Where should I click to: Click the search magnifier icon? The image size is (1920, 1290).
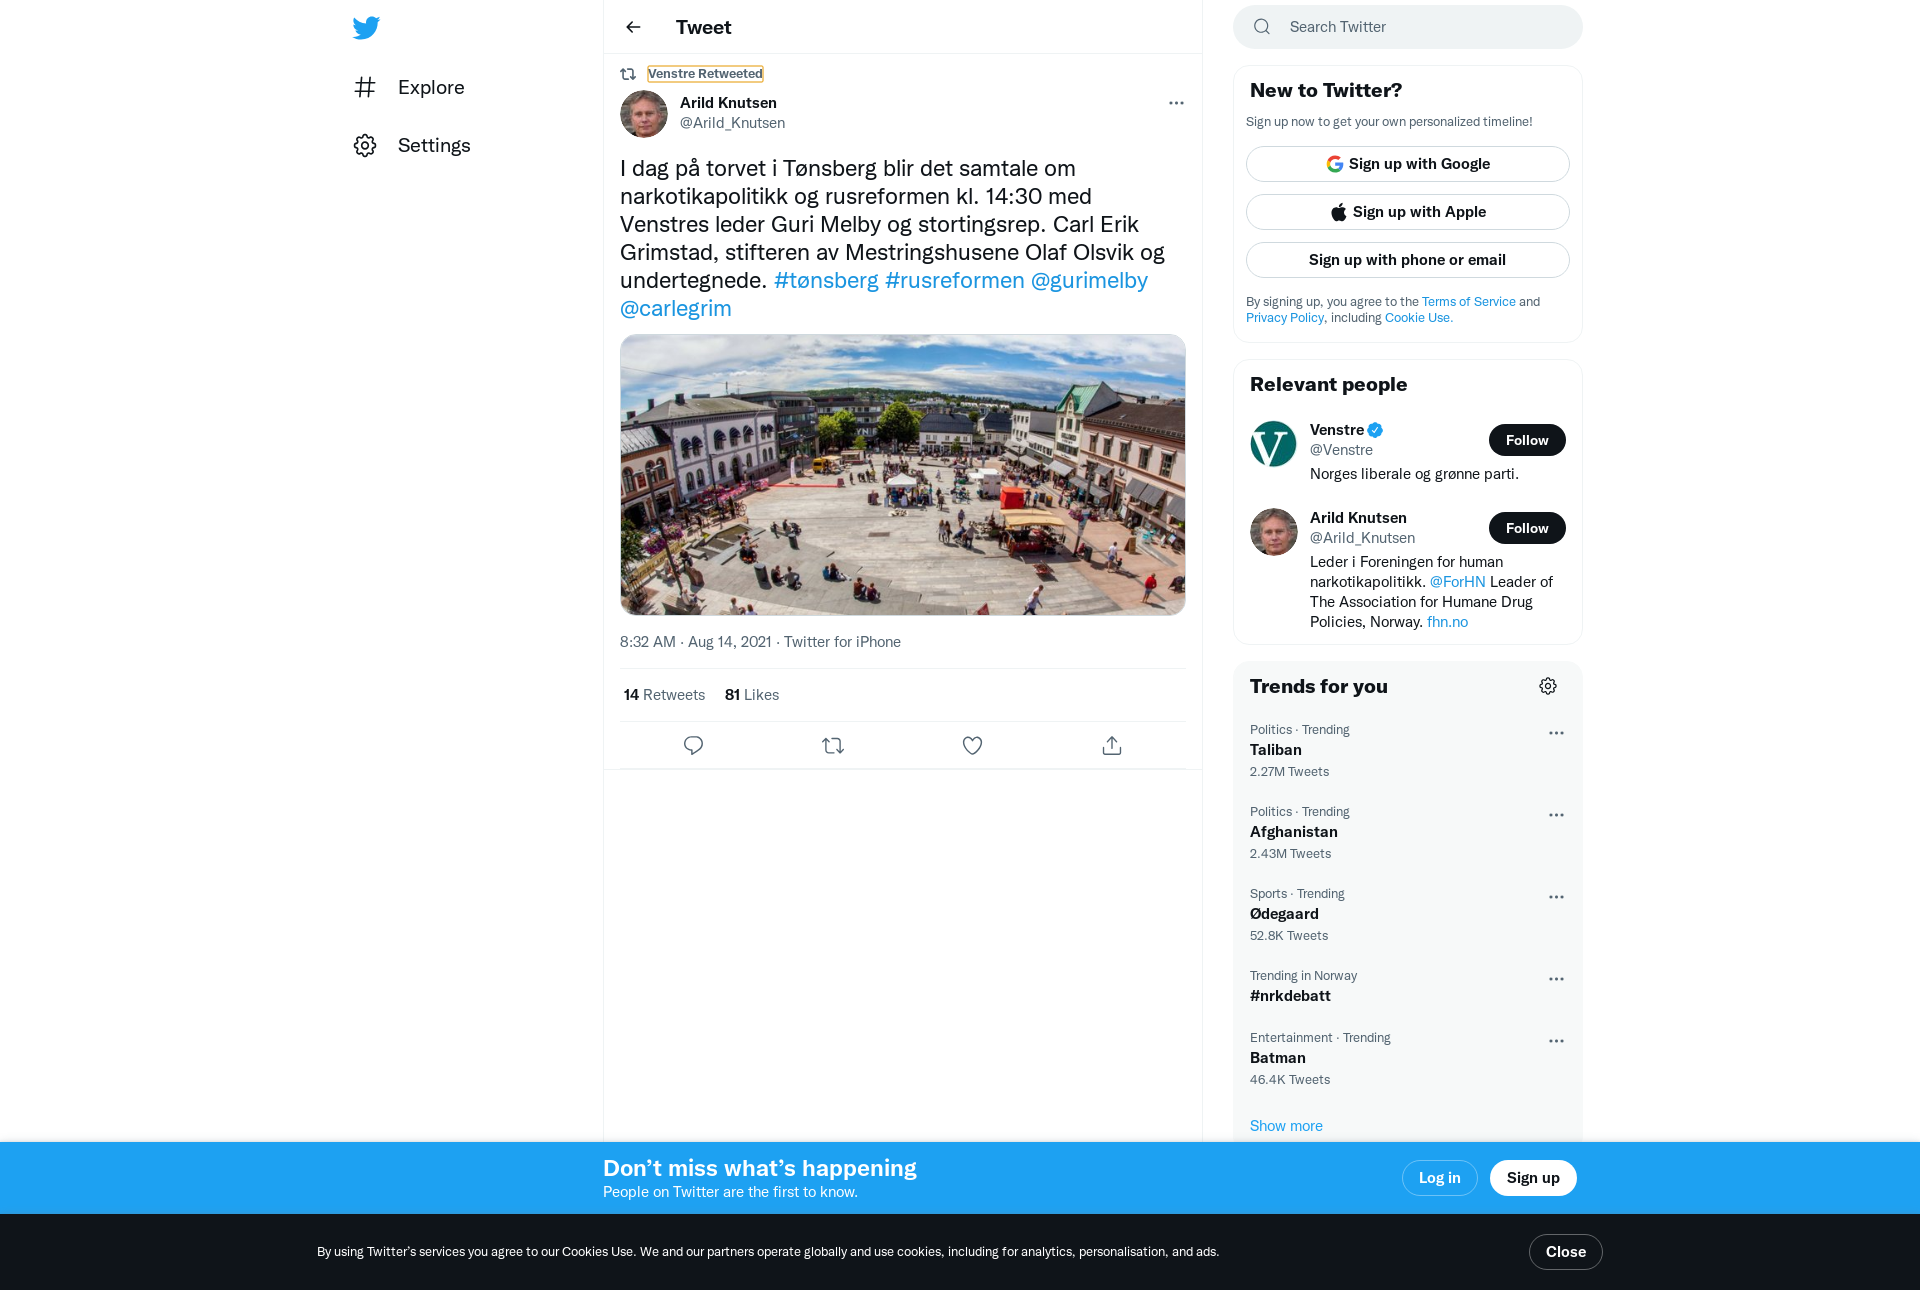point(1262,27)
